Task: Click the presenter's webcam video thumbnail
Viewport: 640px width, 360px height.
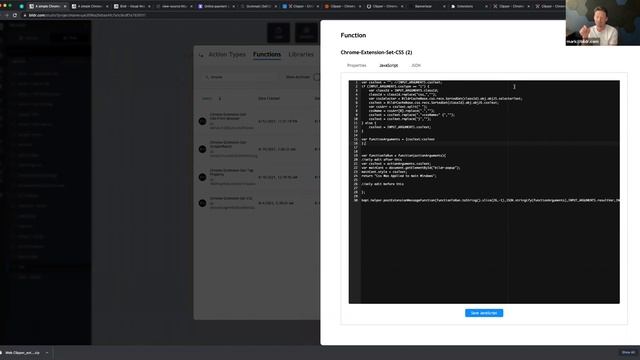Action: click(602, 22)
